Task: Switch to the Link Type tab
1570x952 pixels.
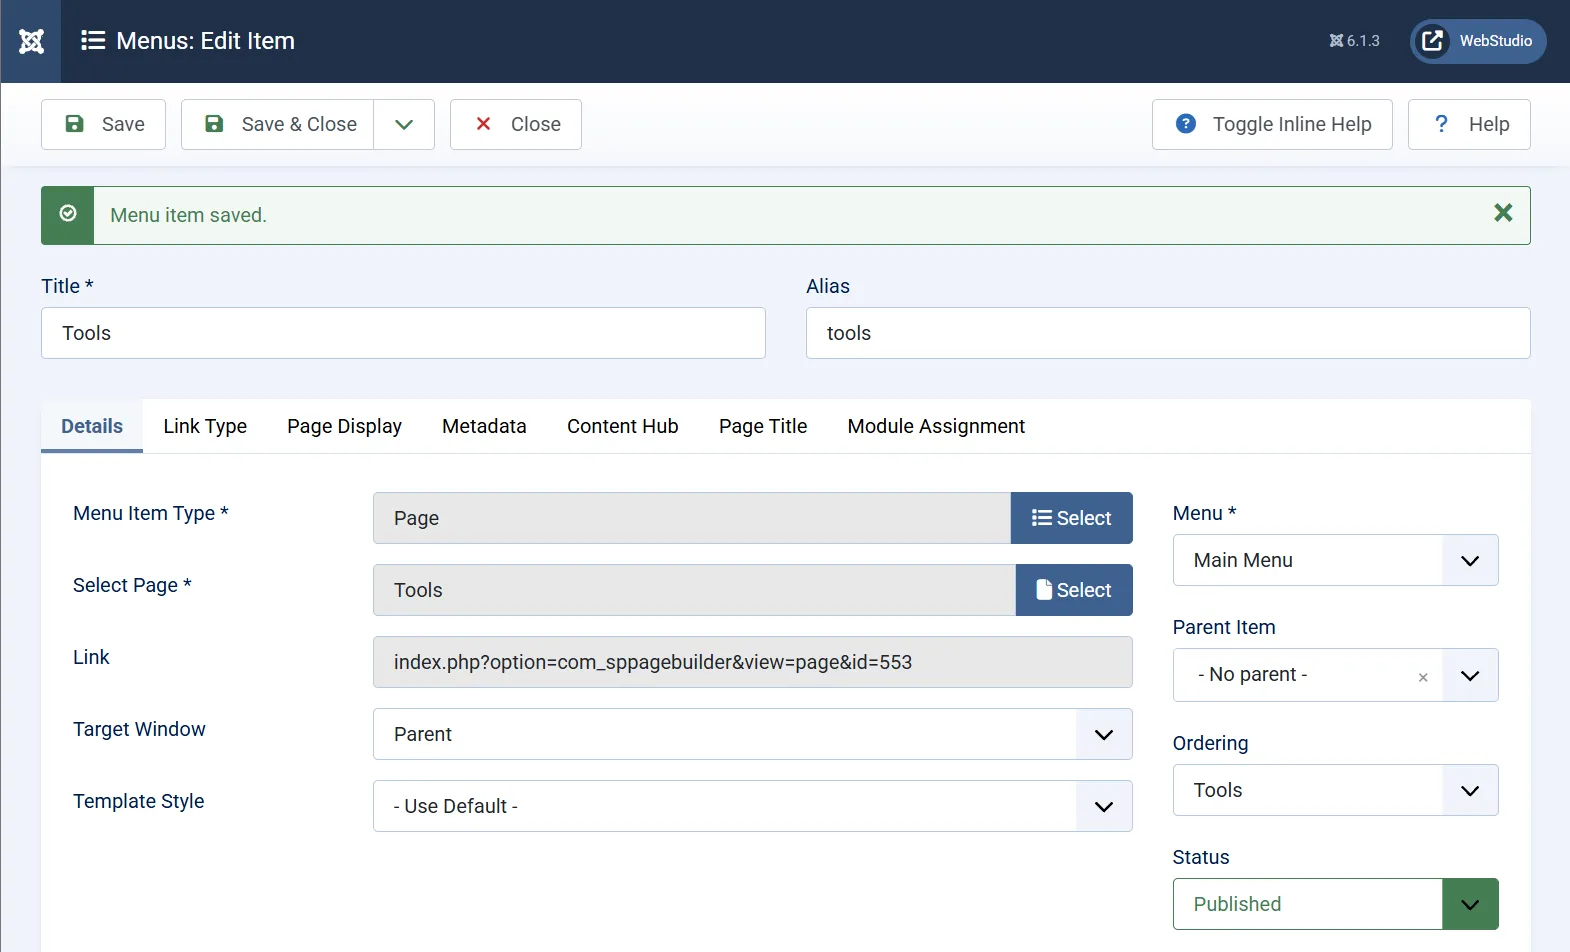Action: tap(205, 426)
